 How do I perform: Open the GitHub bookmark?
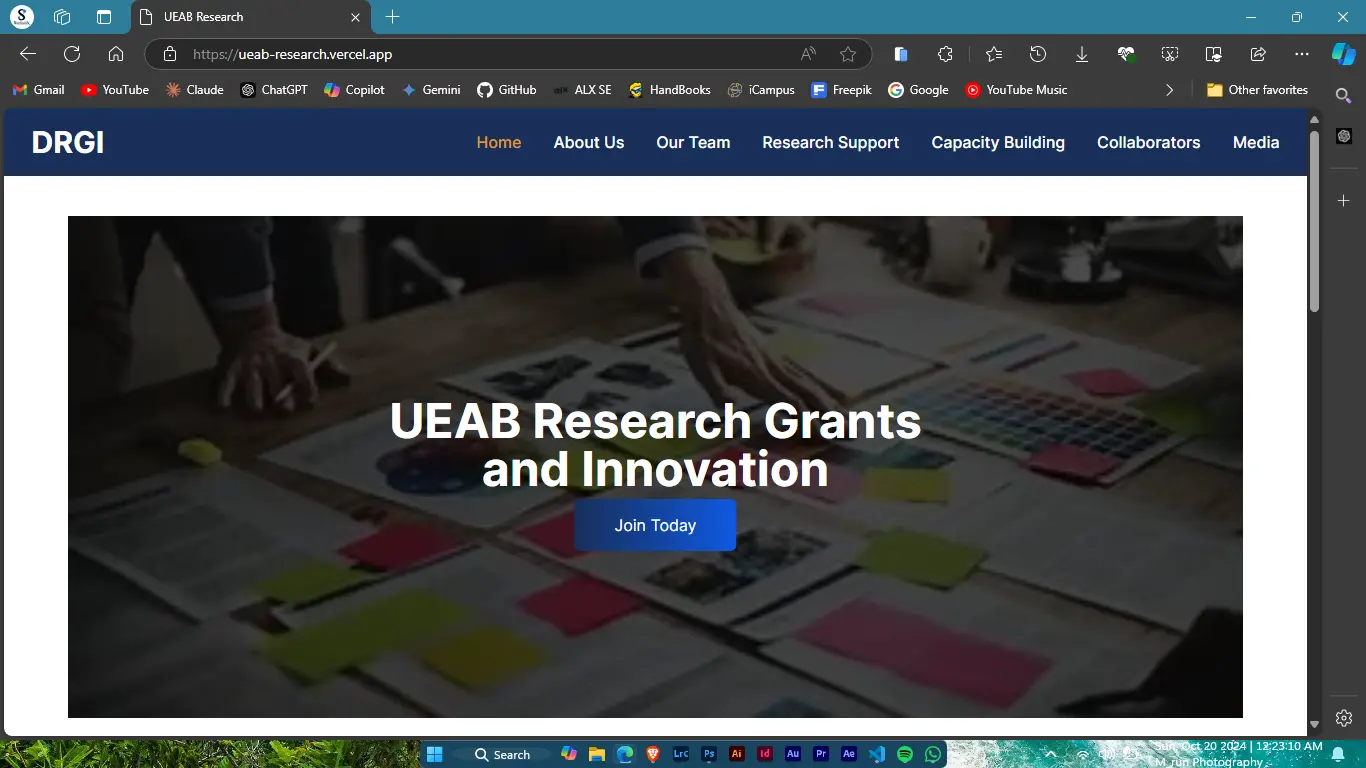pos(506,90)
